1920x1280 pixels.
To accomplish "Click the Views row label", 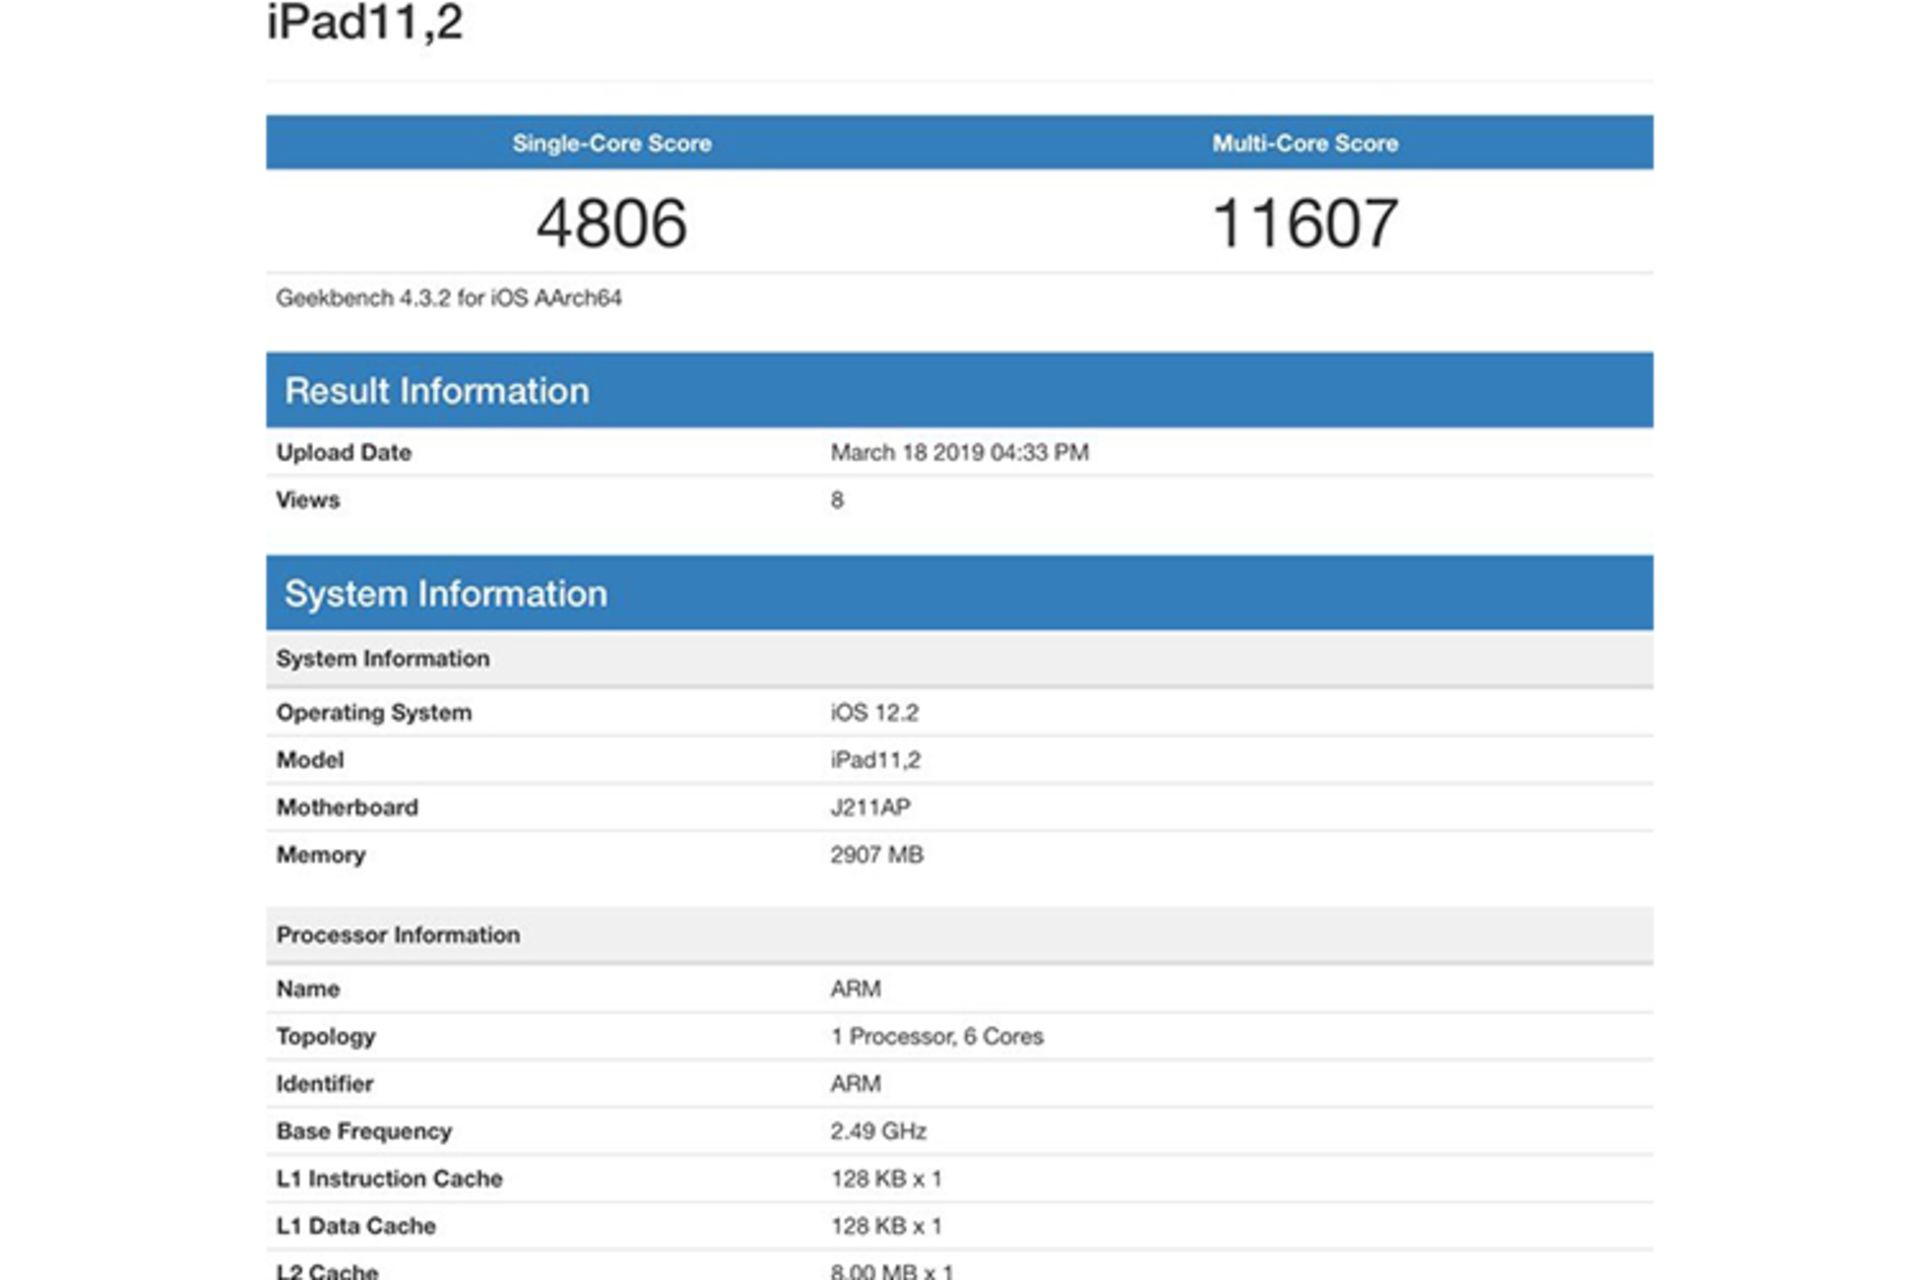I will tap(308, 500).
